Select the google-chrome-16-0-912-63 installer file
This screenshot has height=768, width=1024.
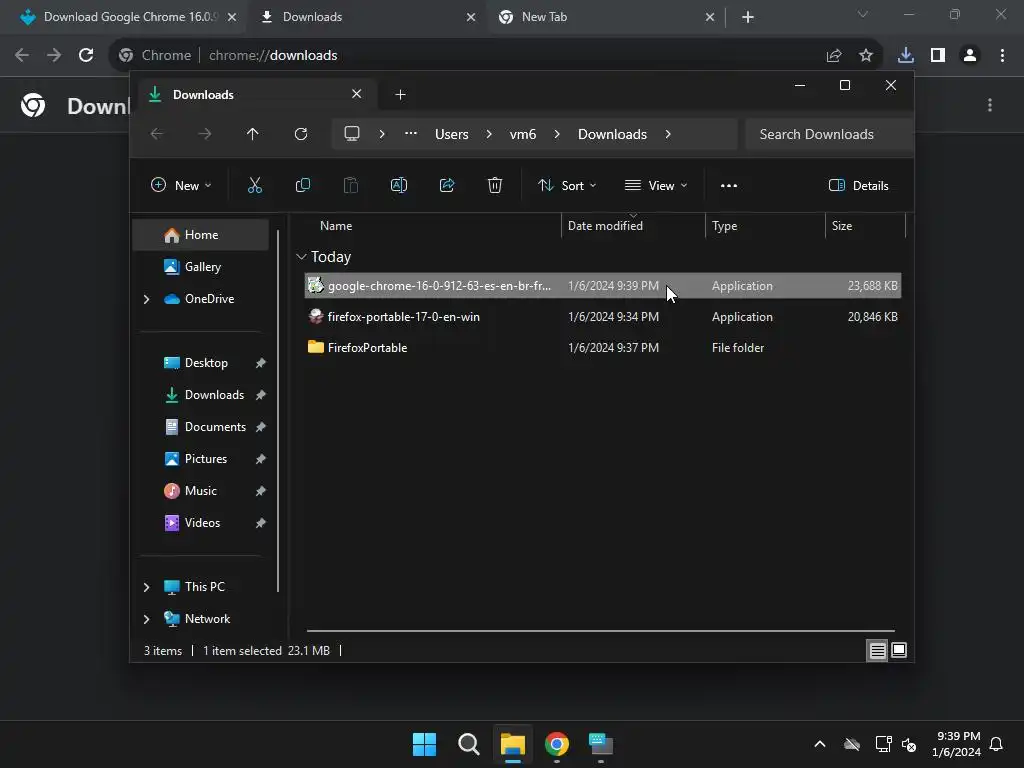(602, 286)
